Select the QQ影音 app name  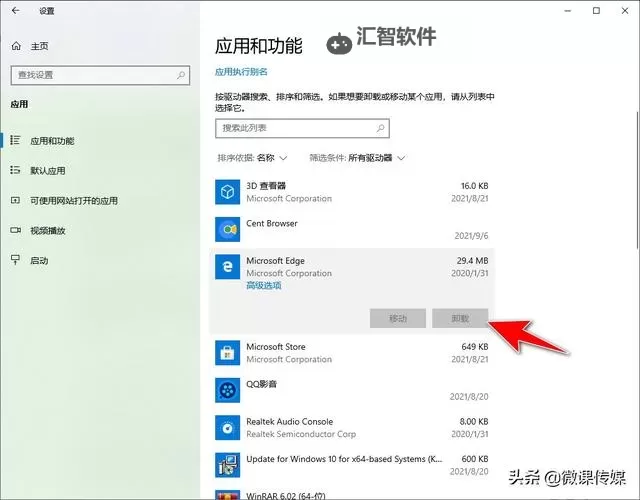261,384
